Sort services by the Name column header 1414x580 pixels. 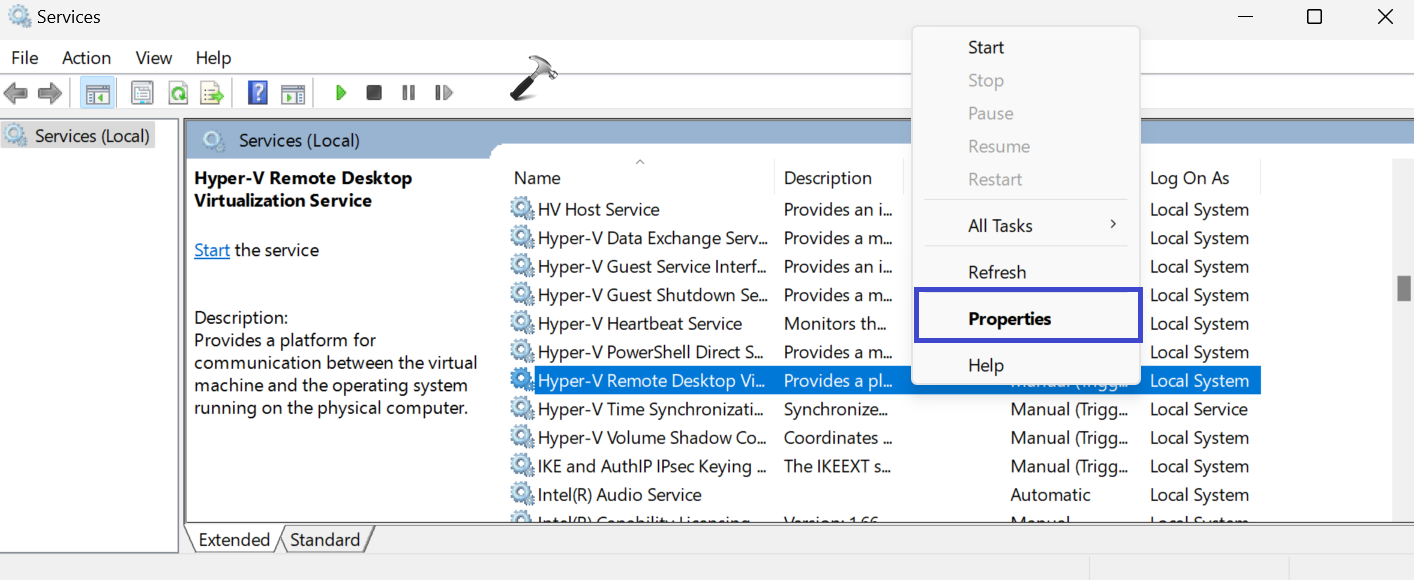[537, 178]
